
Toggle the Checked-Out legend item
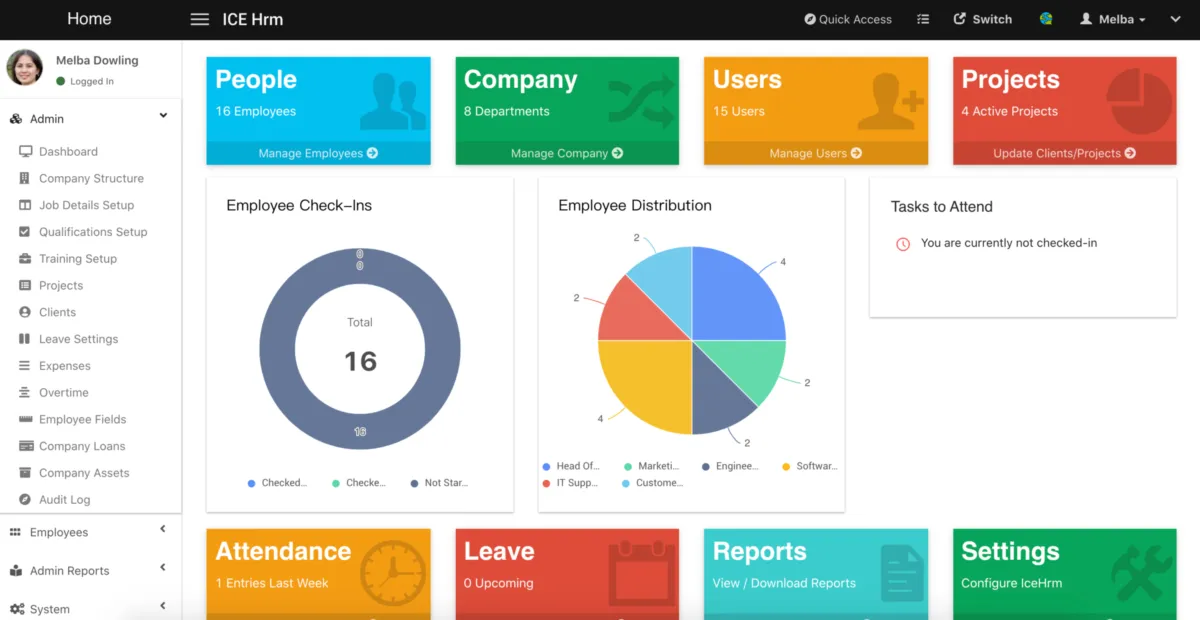[x=359, y=483]
